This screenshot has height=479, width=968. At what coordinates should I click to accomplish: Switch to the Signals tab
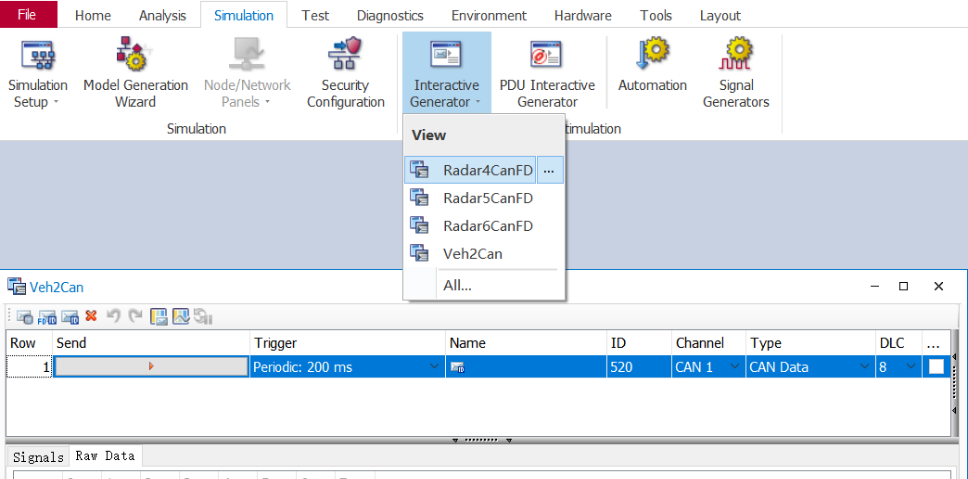pos(39,456)
